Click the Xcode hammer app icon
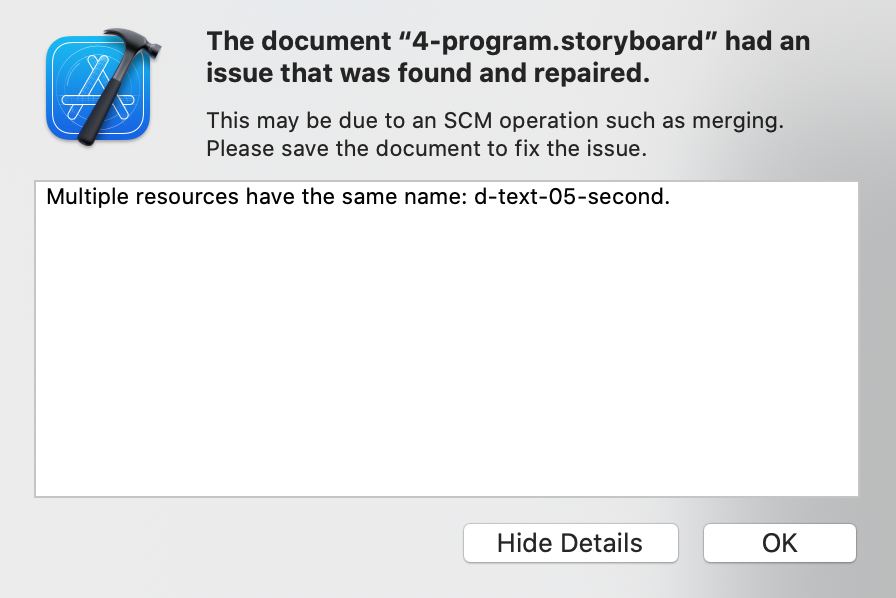 [x=103, y=87]
